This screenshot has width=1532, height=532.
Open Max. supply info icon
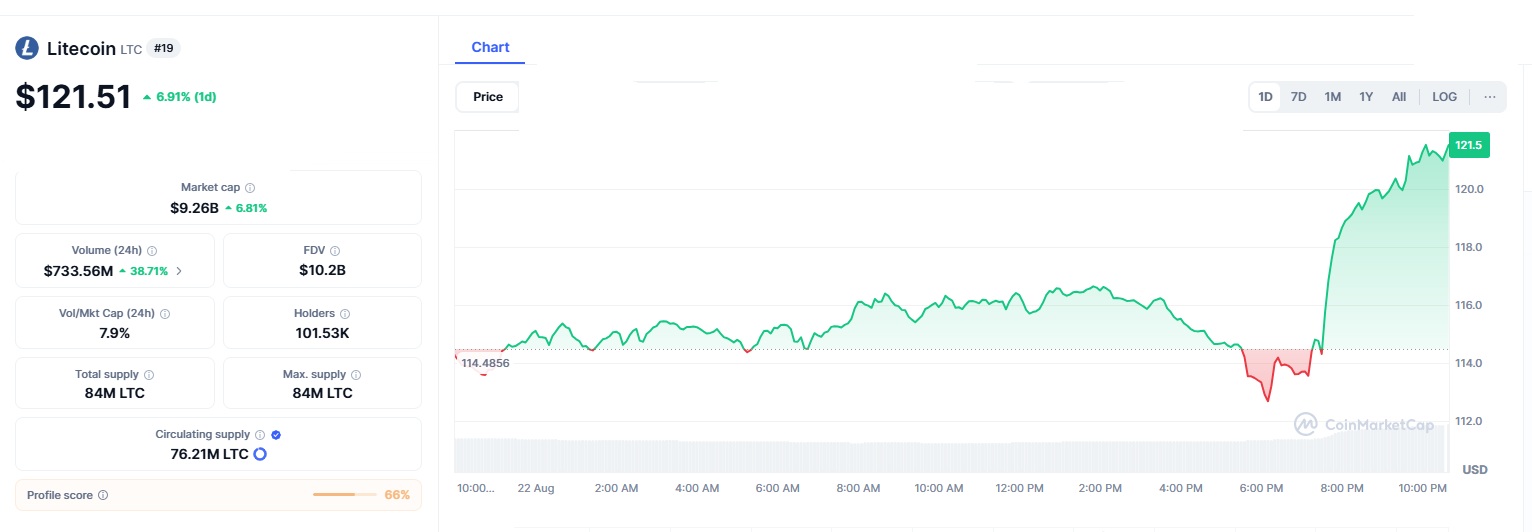click(x=356, y=375)
